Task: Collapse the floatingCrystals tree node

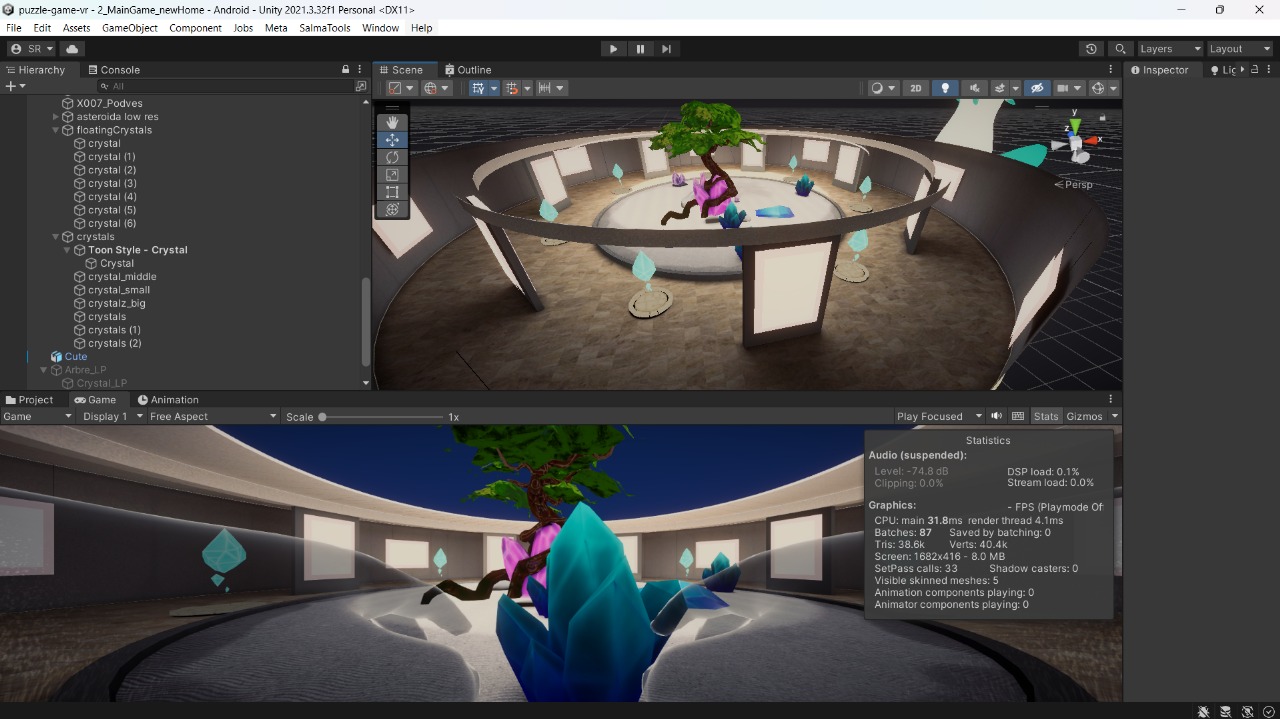Action: point(56,130)
